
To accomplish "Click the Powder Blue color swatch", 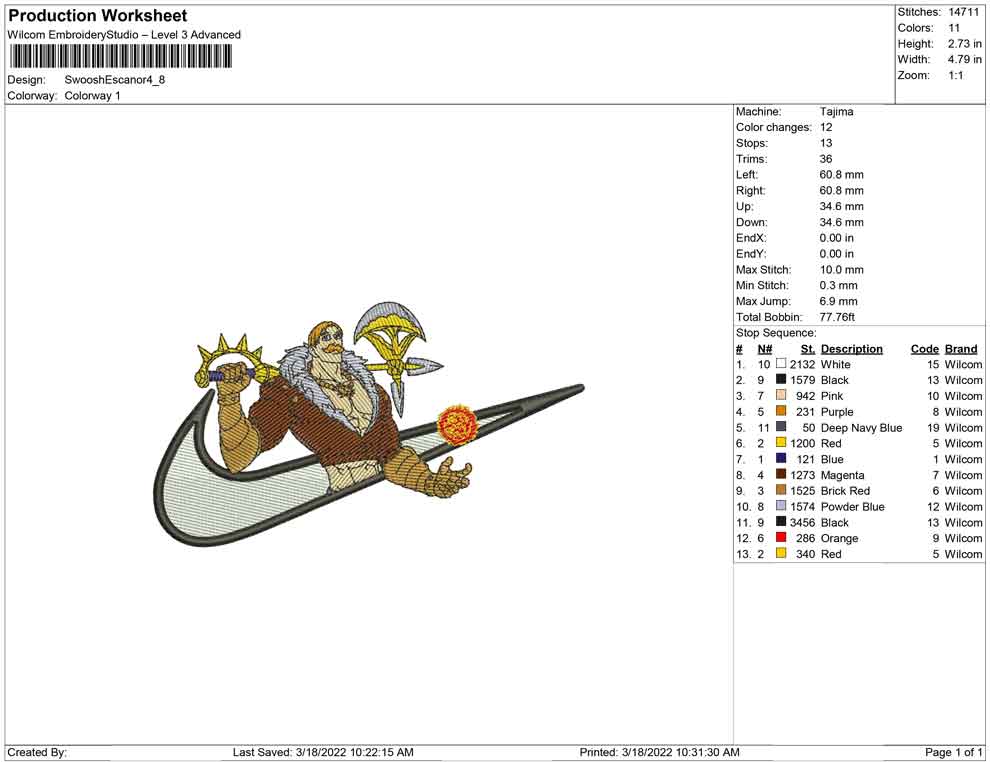I will 781,506.
